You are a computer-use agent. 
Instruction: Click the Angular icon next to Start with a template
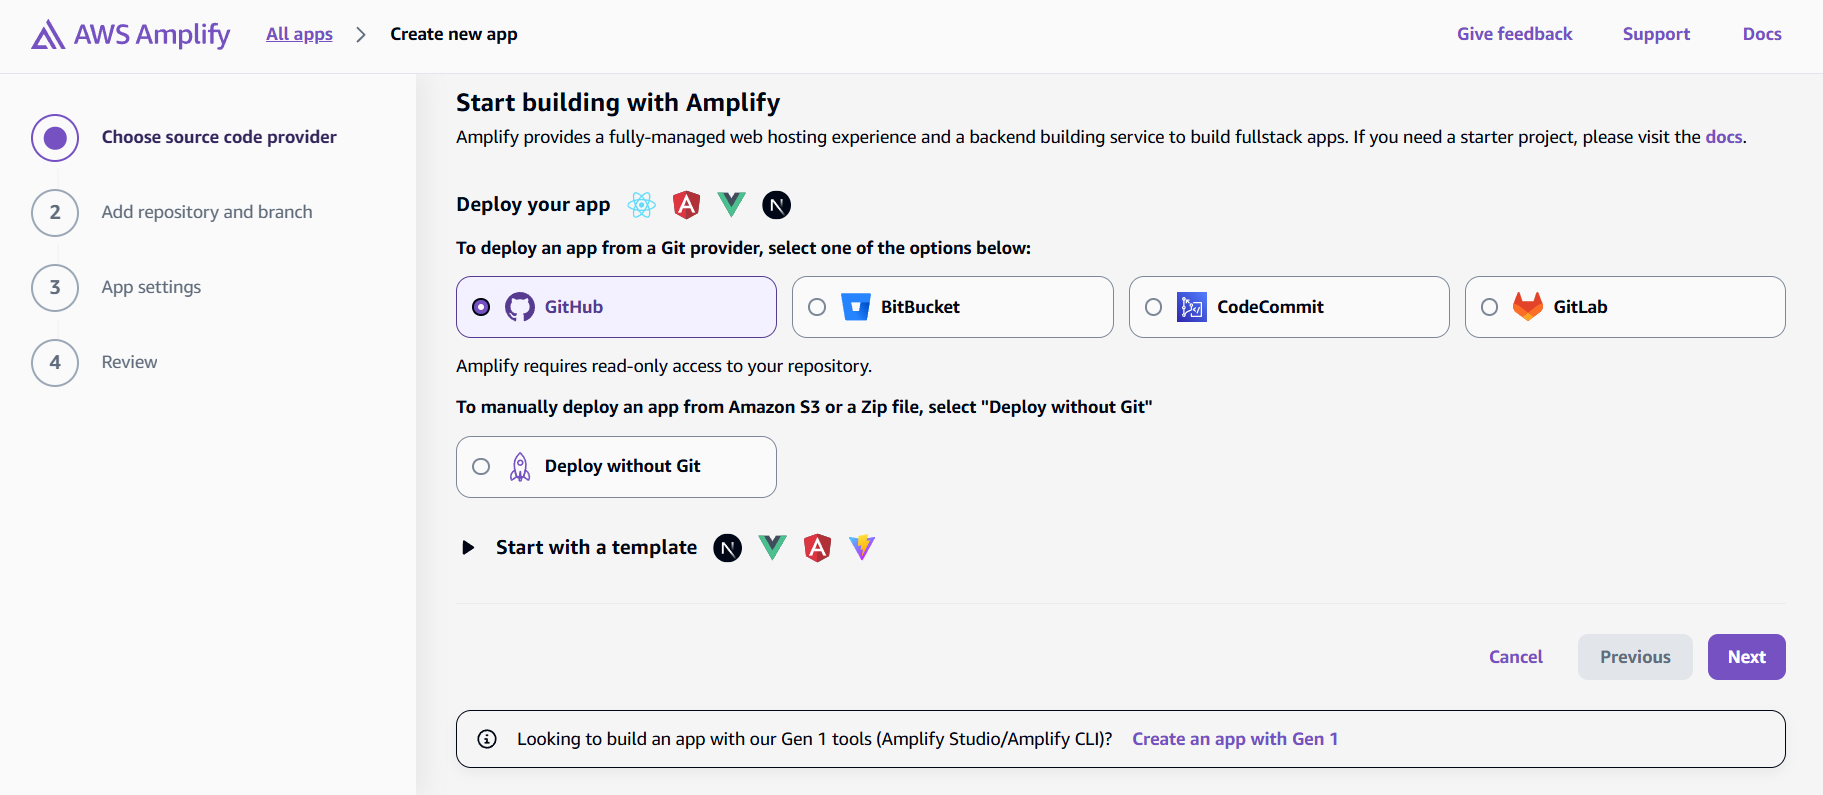pyautogui.click(x=818, y=547)
